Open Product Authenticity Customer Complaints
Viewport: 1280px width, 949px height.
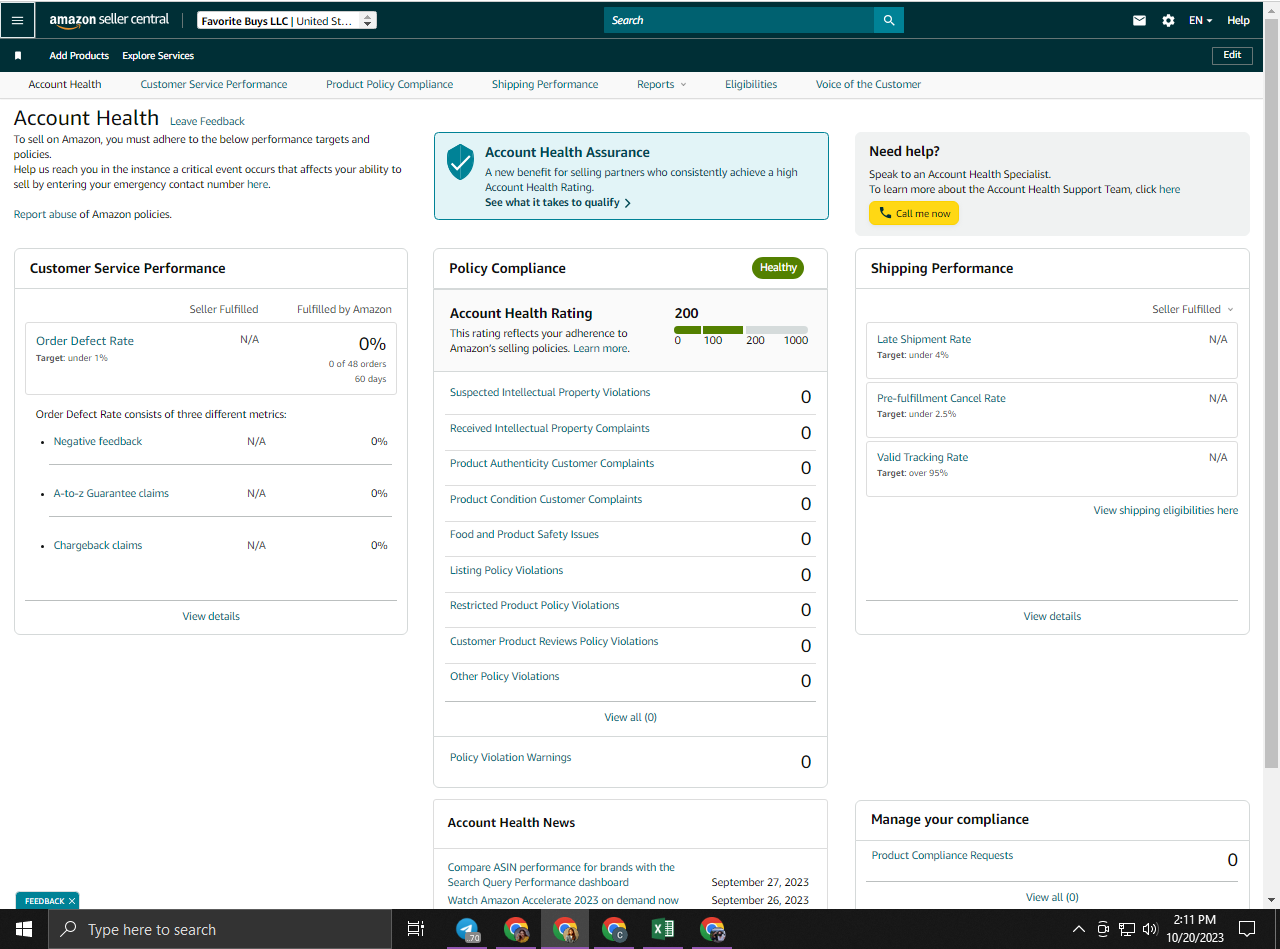coord(552,464)
